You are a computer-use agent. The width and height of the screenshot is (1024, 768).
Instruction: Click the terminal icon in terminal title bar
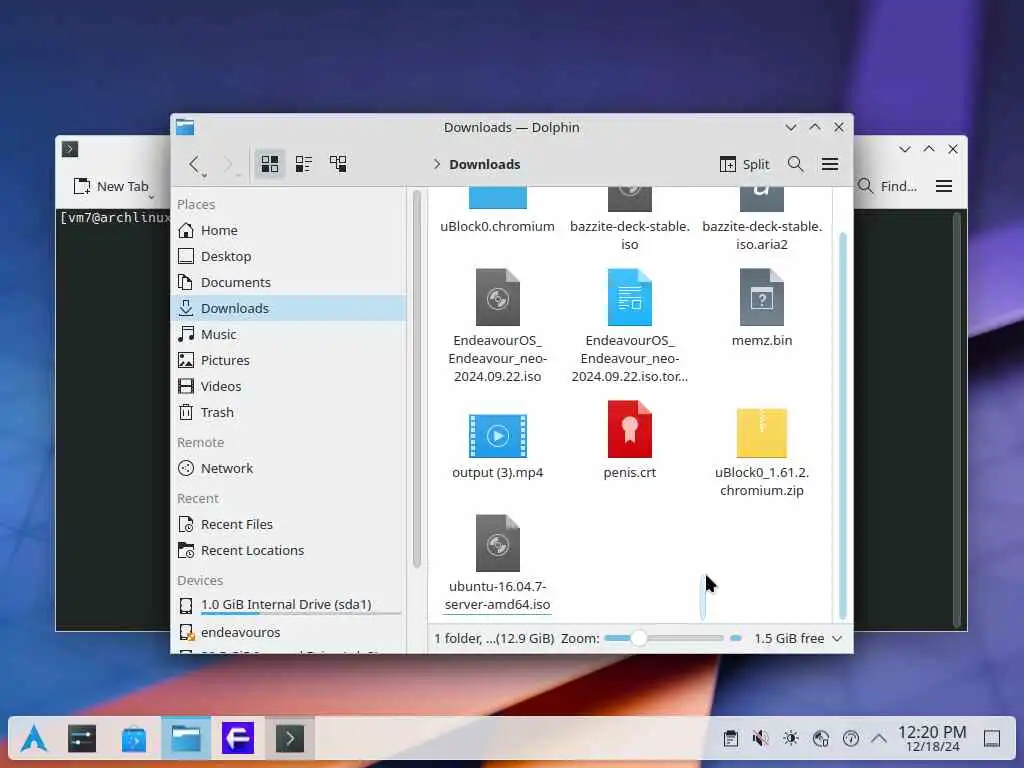(70, 150)
